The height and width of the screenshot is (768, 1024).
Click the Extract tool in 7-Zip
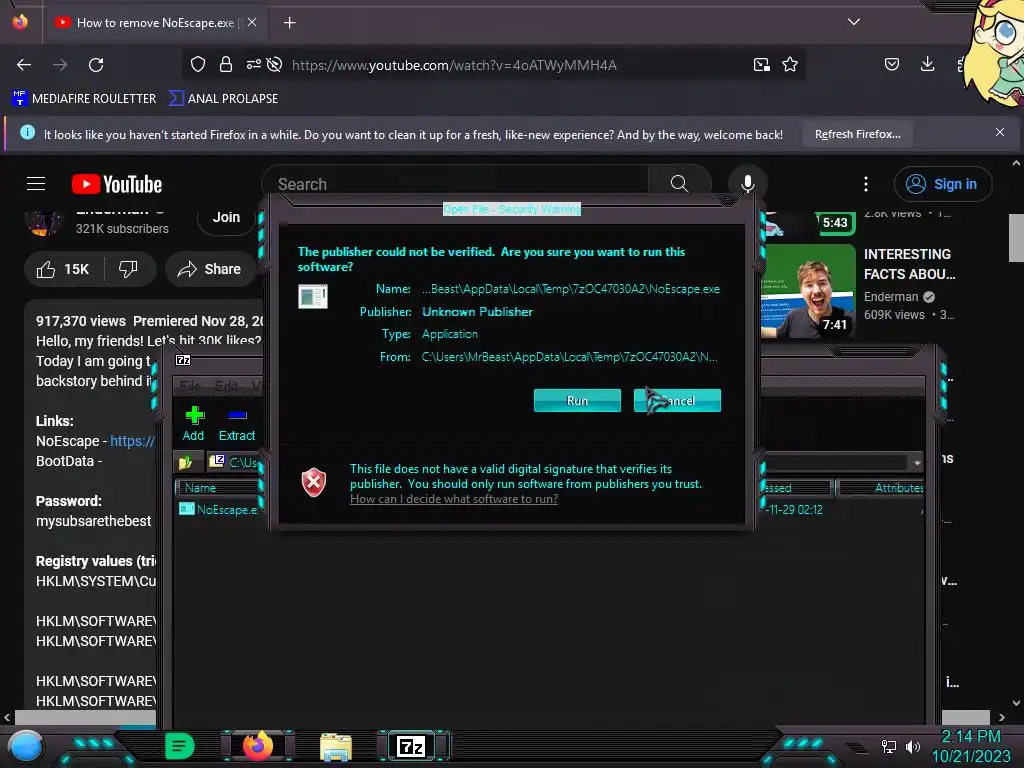(x=236, y=424)
